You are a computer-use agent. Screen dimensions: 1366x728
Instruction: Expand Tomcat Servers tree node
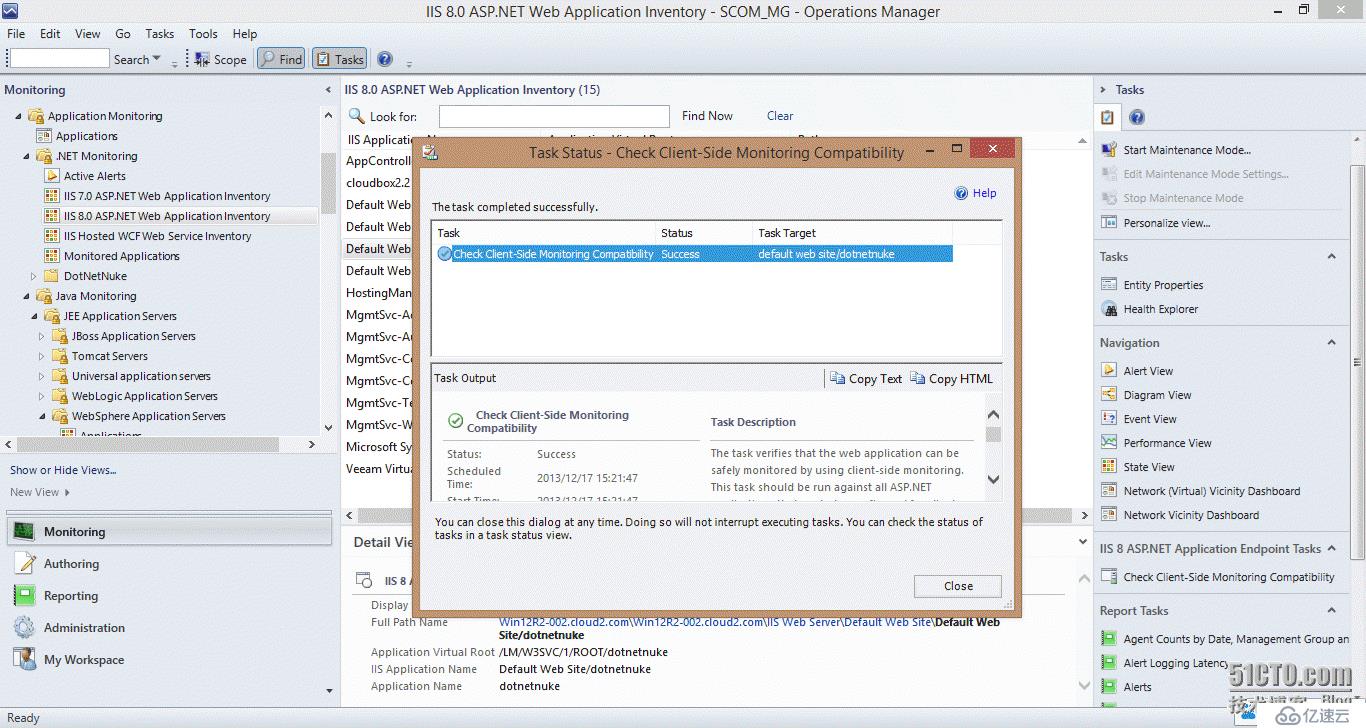pyautogui.click(x=41, y=357)
